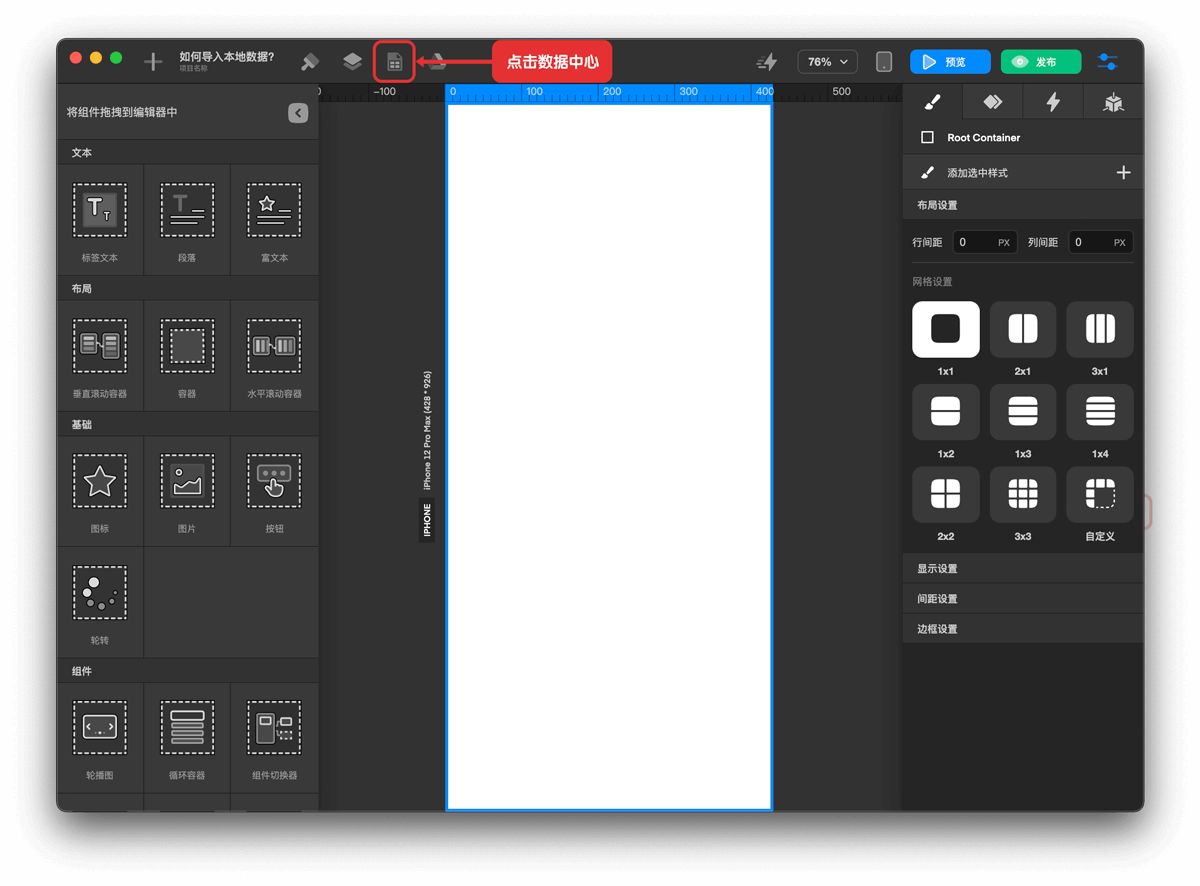Click the brush icon beside 添加选中样式
The width and height of the screenshot is (1200, 886).
[x=927, y=173]
